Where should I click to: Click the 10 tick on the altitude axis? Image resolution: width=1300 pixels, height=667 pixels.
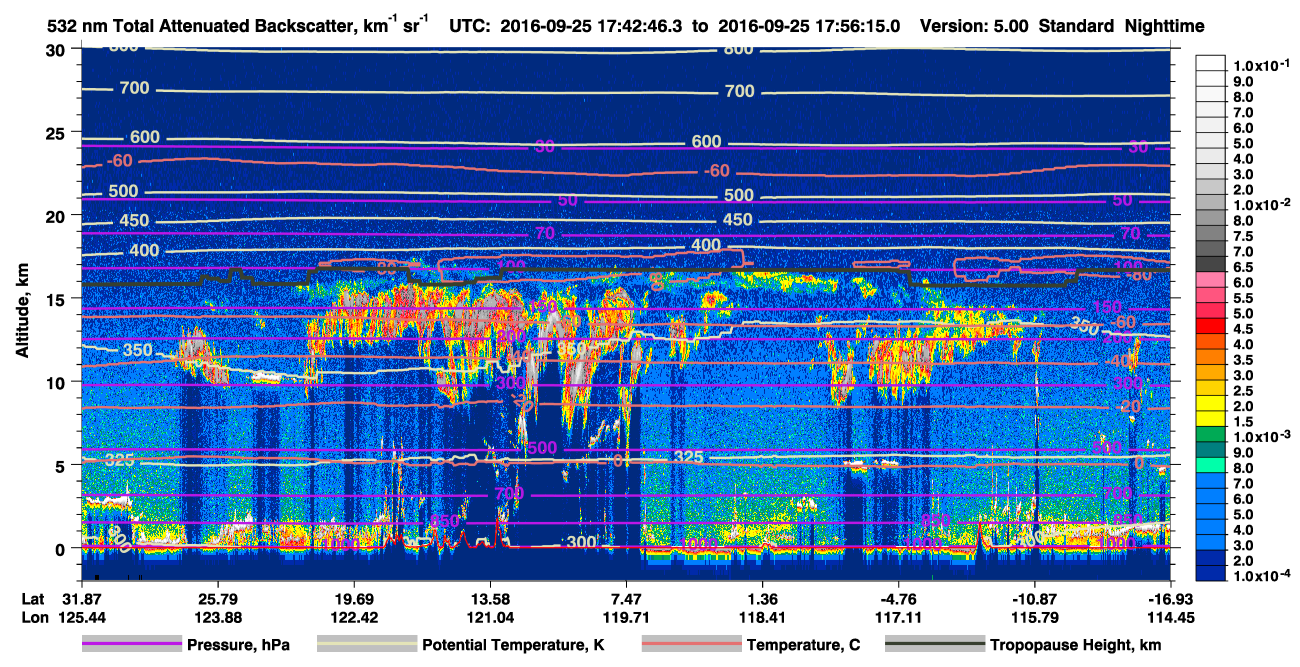(55, 382)
